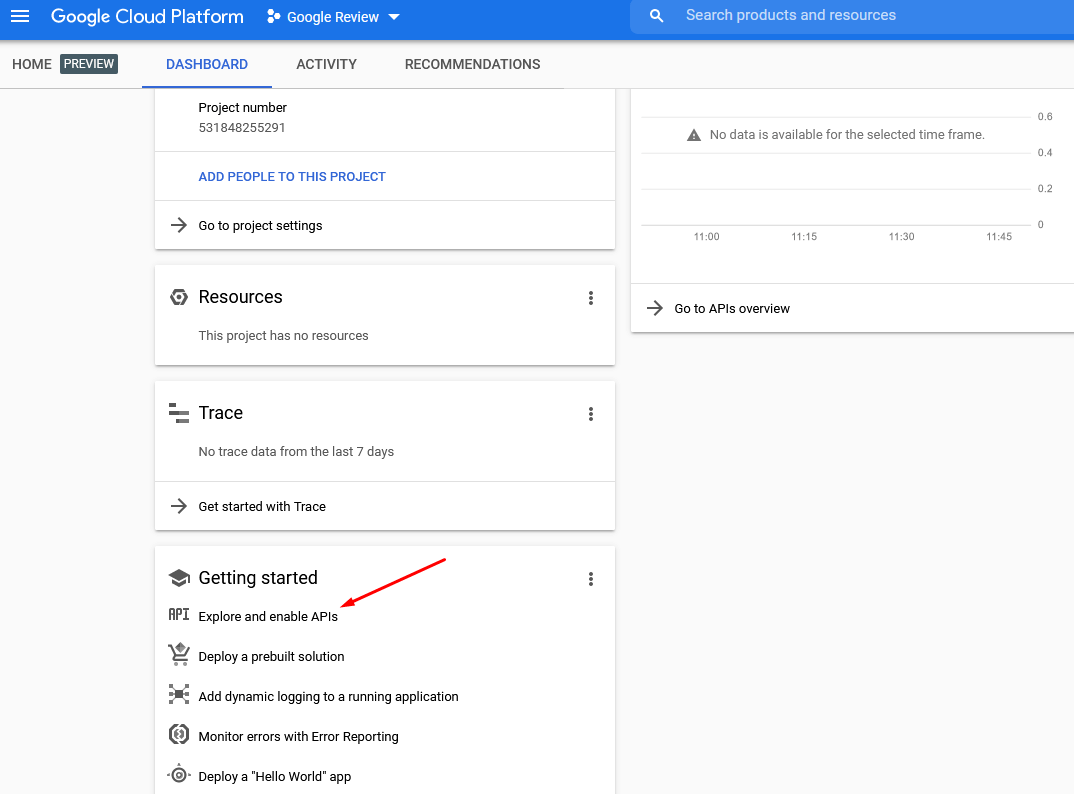This screenshot has width=1074, height=794.
Task: Click the Getting started heading
Action: click(x=258, y=578)
